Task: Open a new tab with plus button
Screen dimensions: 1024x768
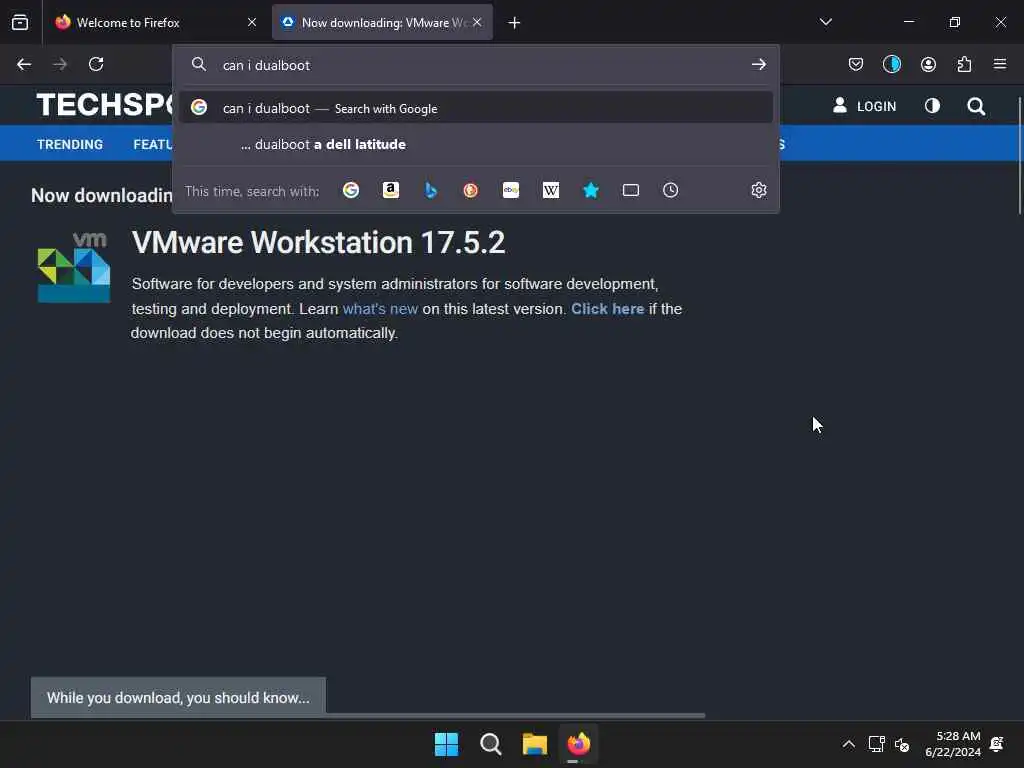Action: click(x=514, y=23)
